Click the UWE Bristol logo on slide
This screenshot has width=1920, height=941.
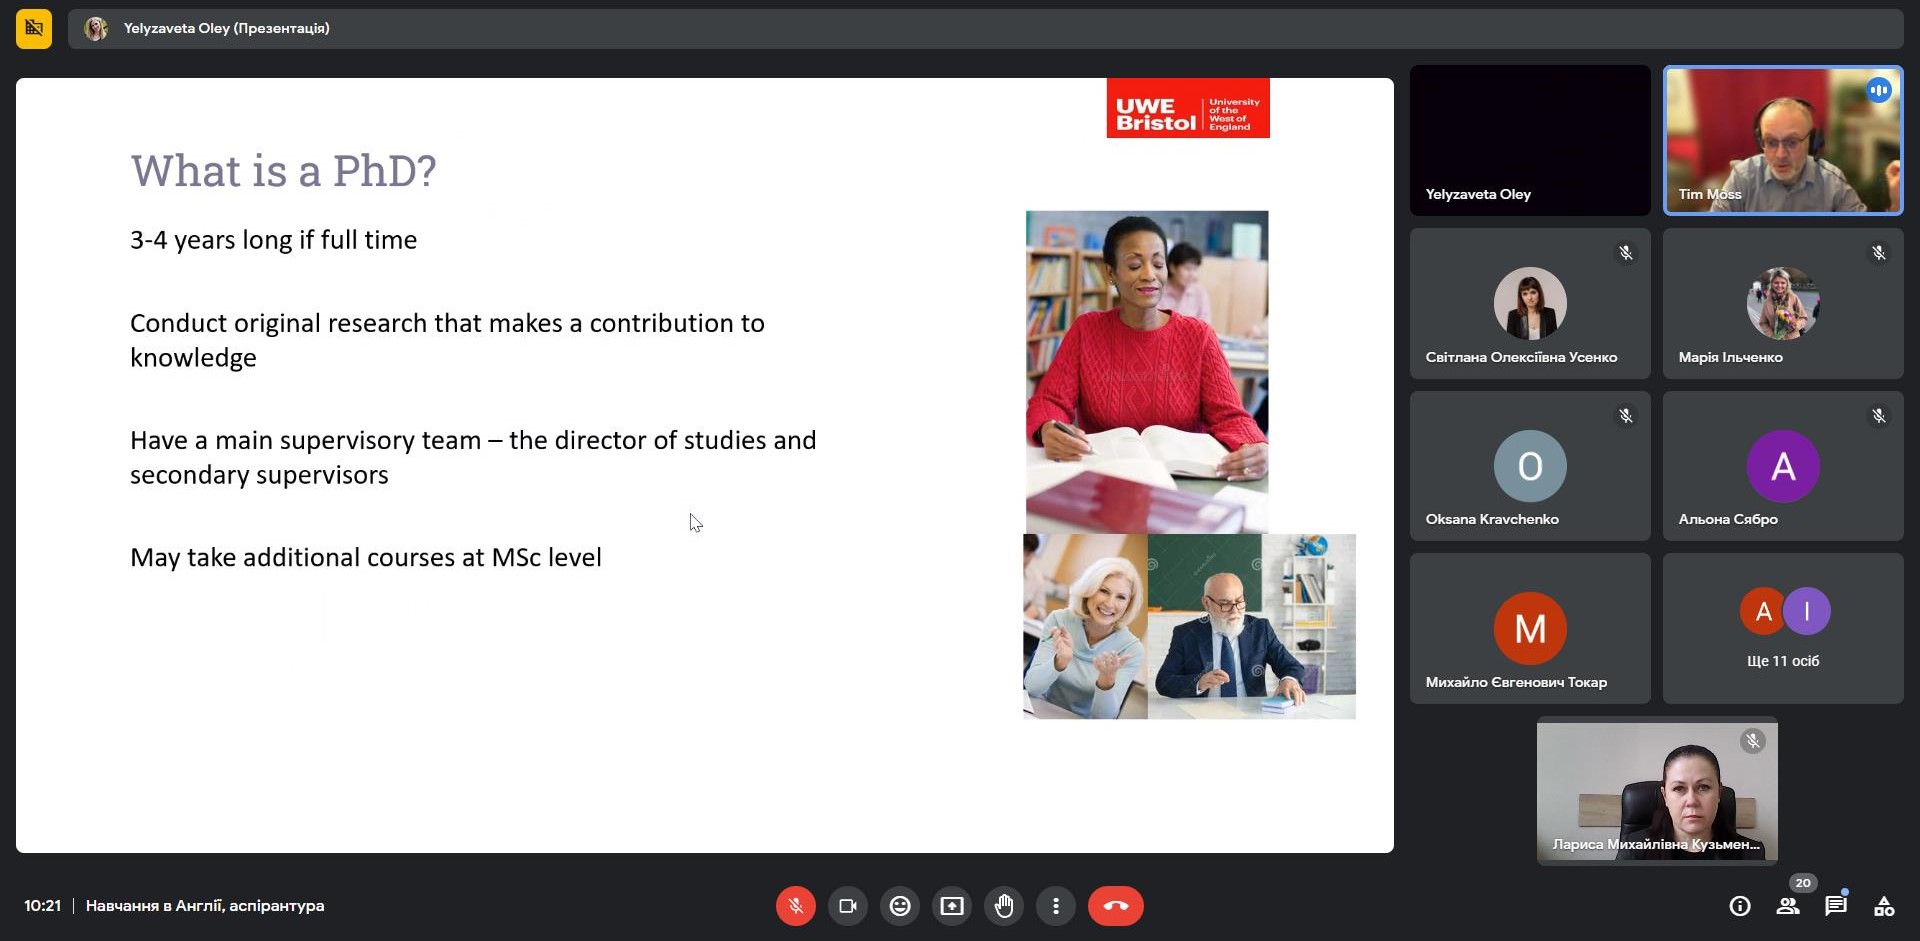[1188, 108]
